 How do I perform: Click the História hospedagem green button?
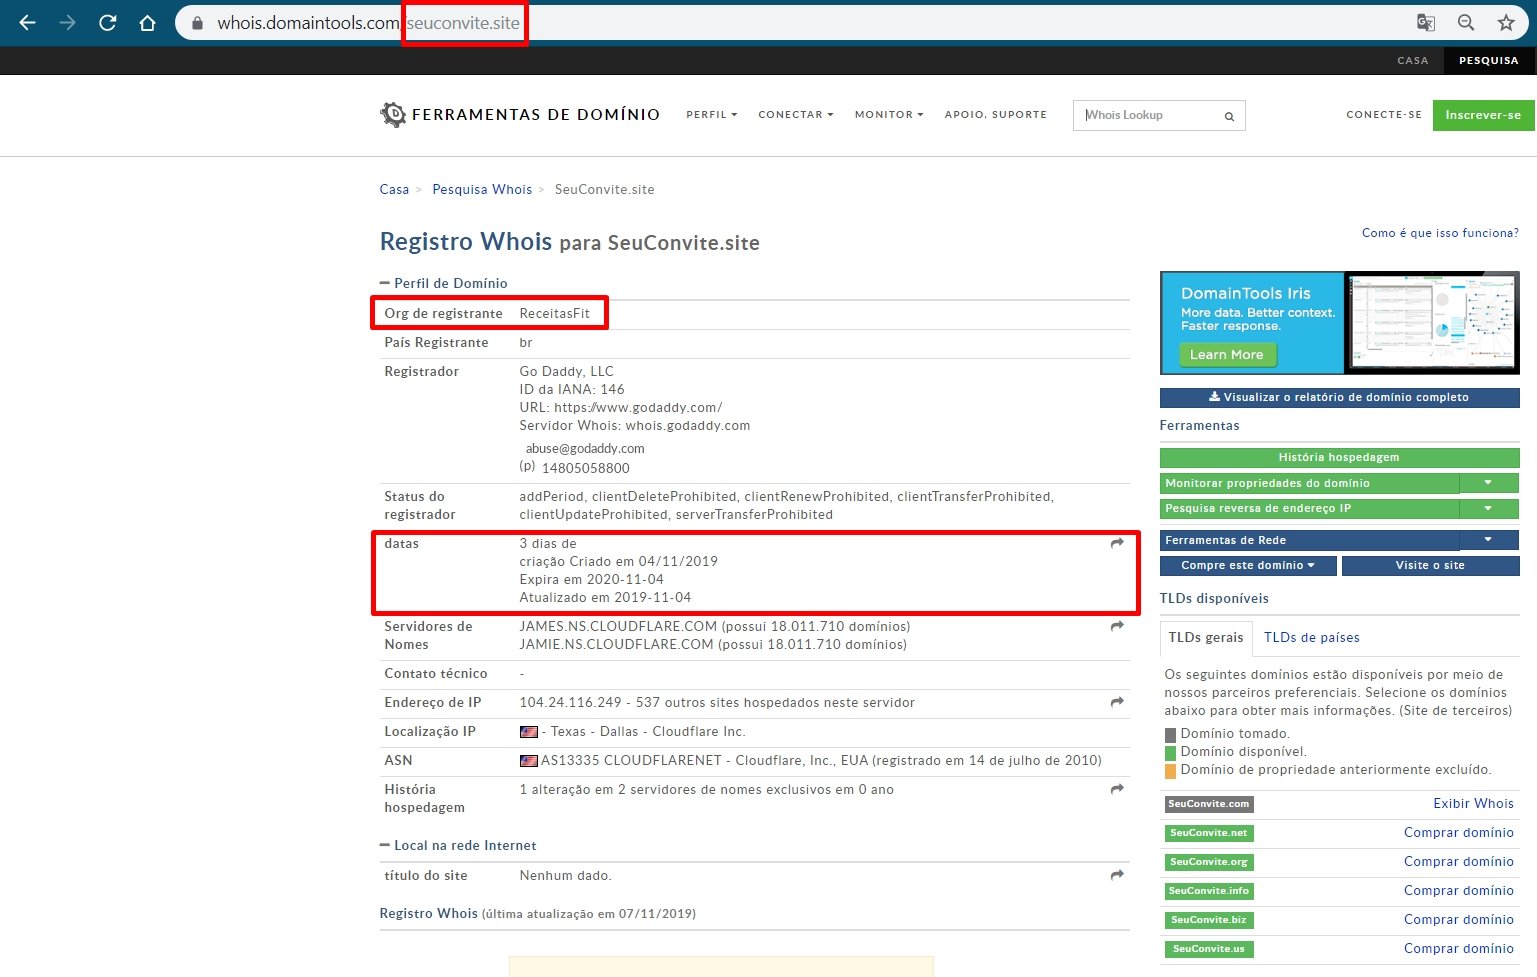tap(1339, 458)
